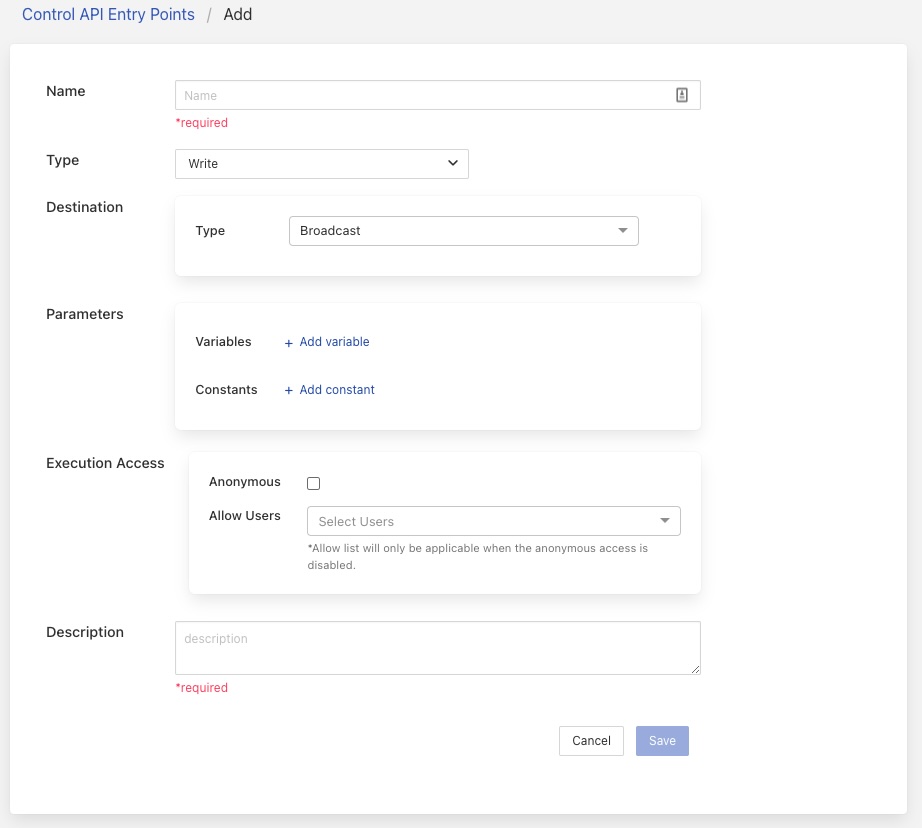This screenshot has height=828, width=922.
Task: Click the caret arrow in Broadcast combo box
Action: tap(623, 231)
